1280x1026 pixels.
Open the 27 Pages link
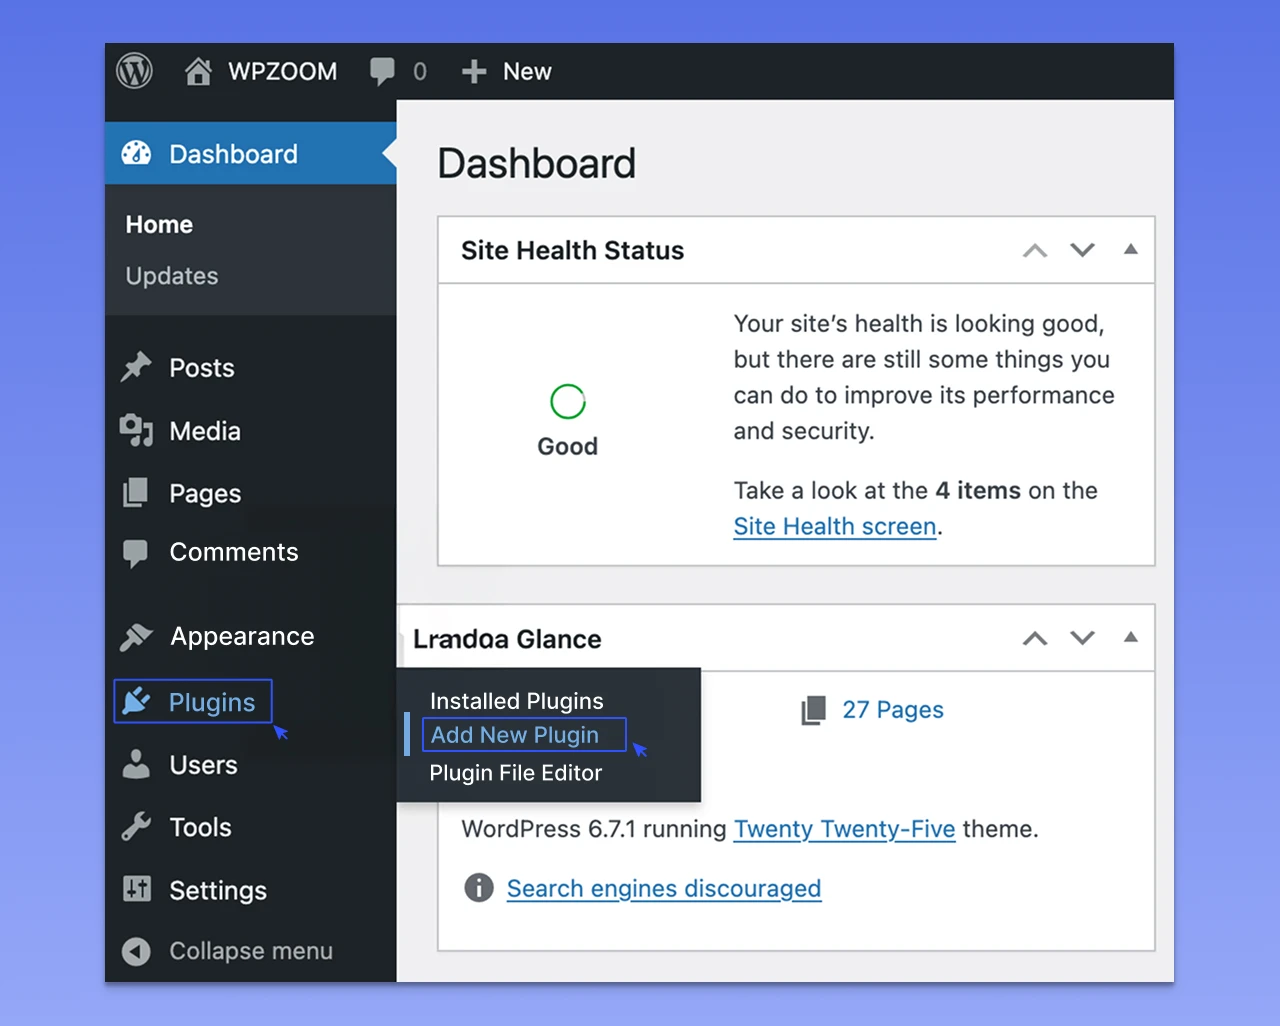(893, 710)
